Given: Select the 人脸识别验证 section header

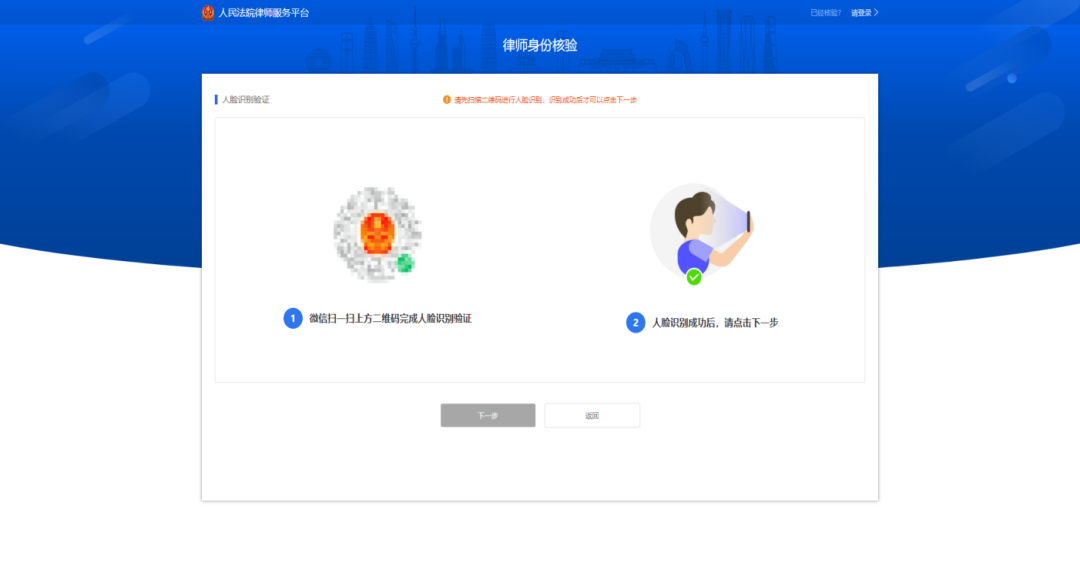Looking at the screenshot, I should (x=245, y=100).
